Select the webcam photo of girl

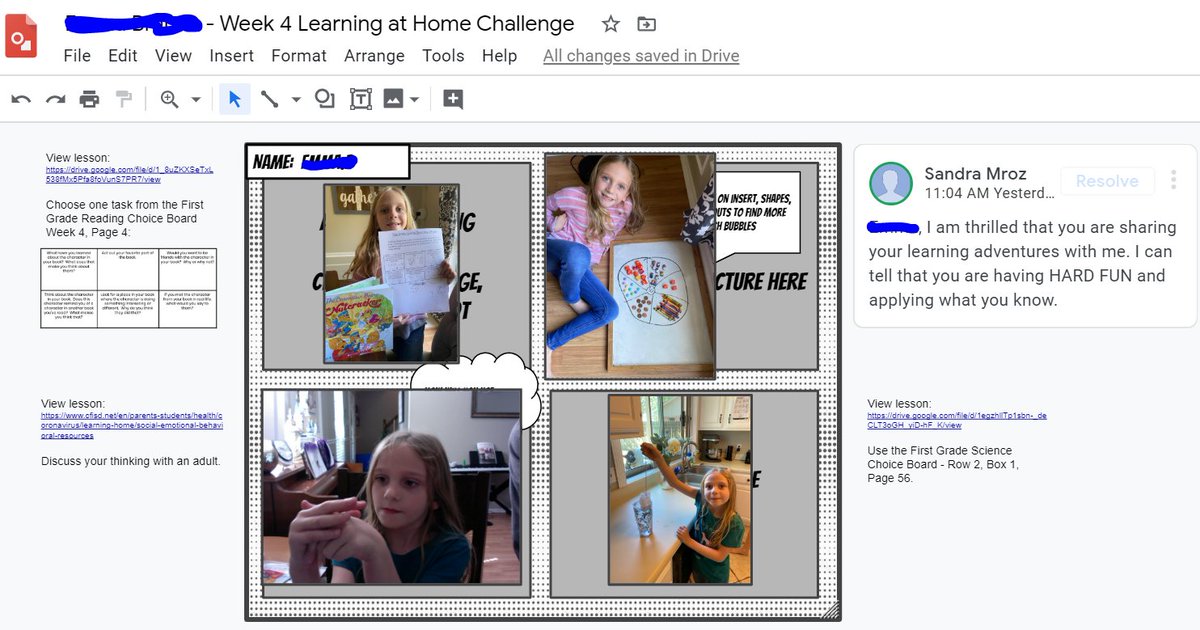[x=391, y=487]
